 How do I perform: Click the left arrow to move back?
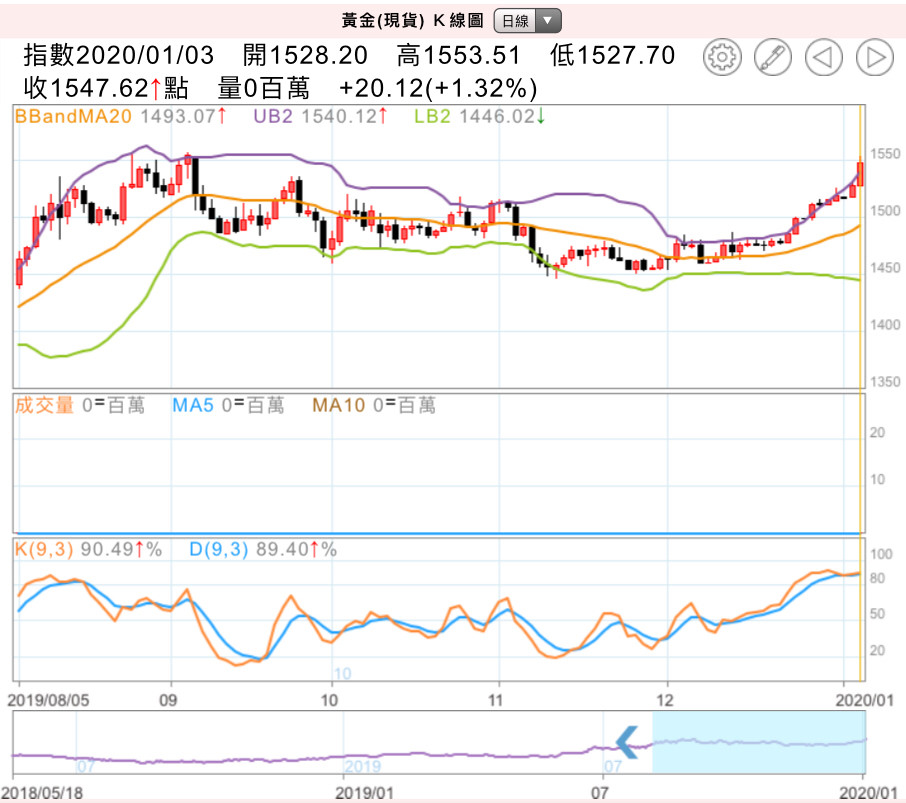823,58
